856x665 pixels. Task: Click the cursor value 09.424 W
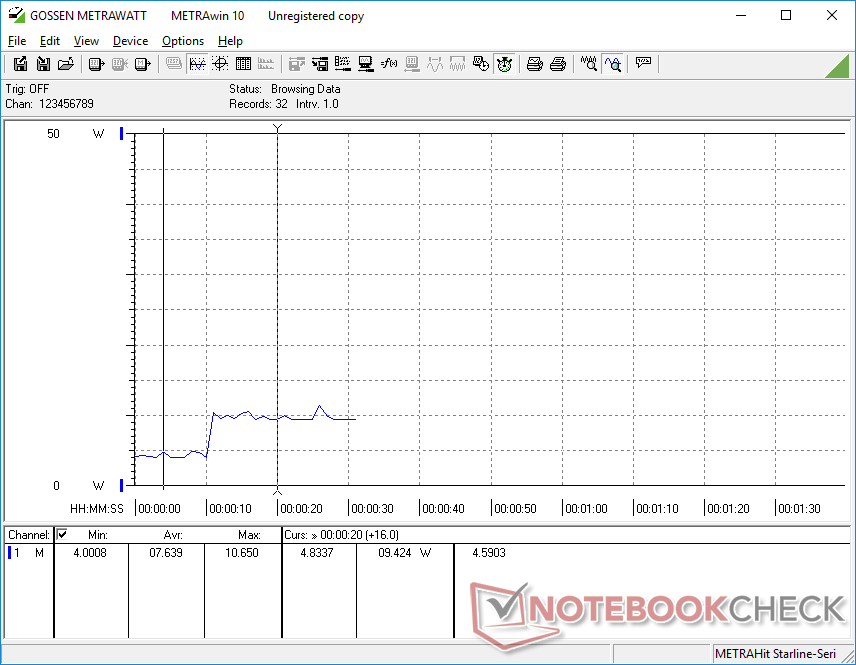point(404,553)
